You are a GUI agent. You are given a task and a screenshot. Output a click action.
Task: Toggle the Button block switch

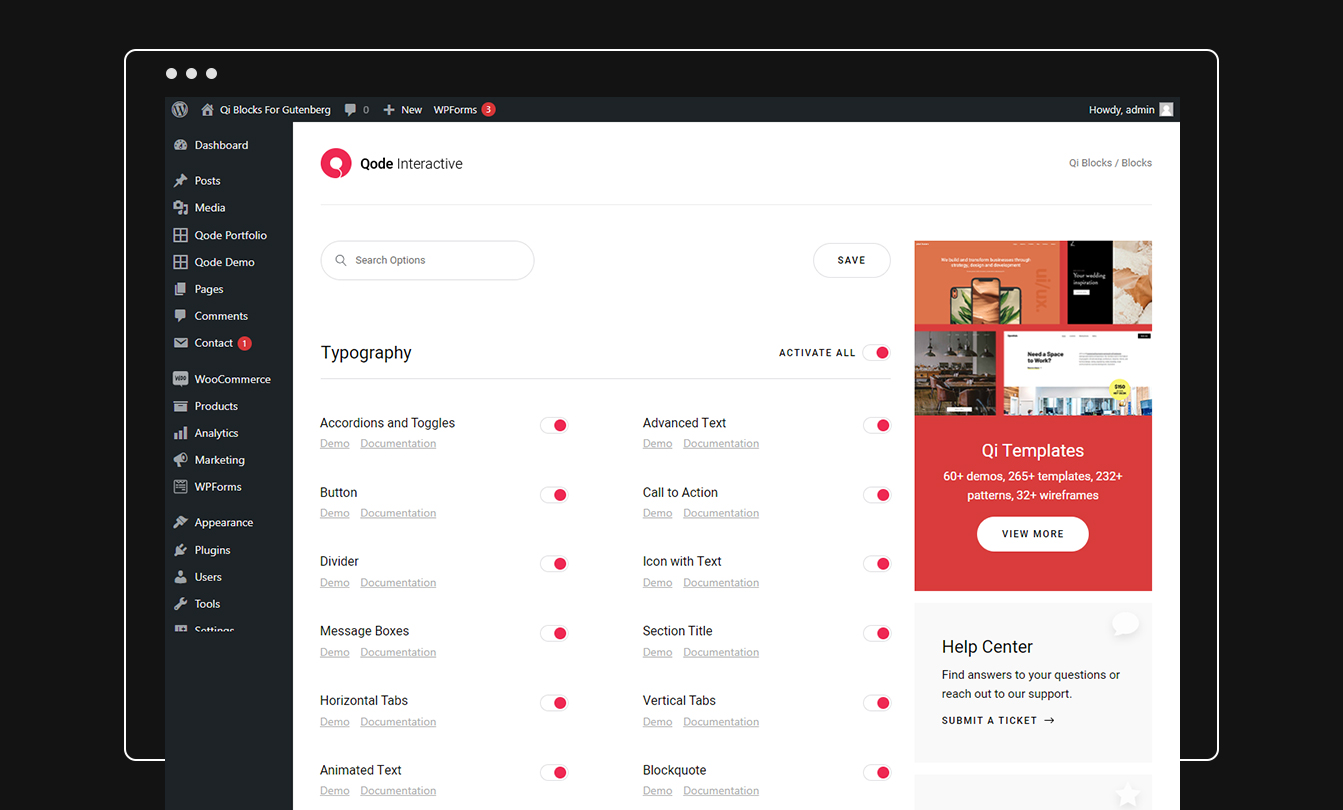(x=554, y=495)
